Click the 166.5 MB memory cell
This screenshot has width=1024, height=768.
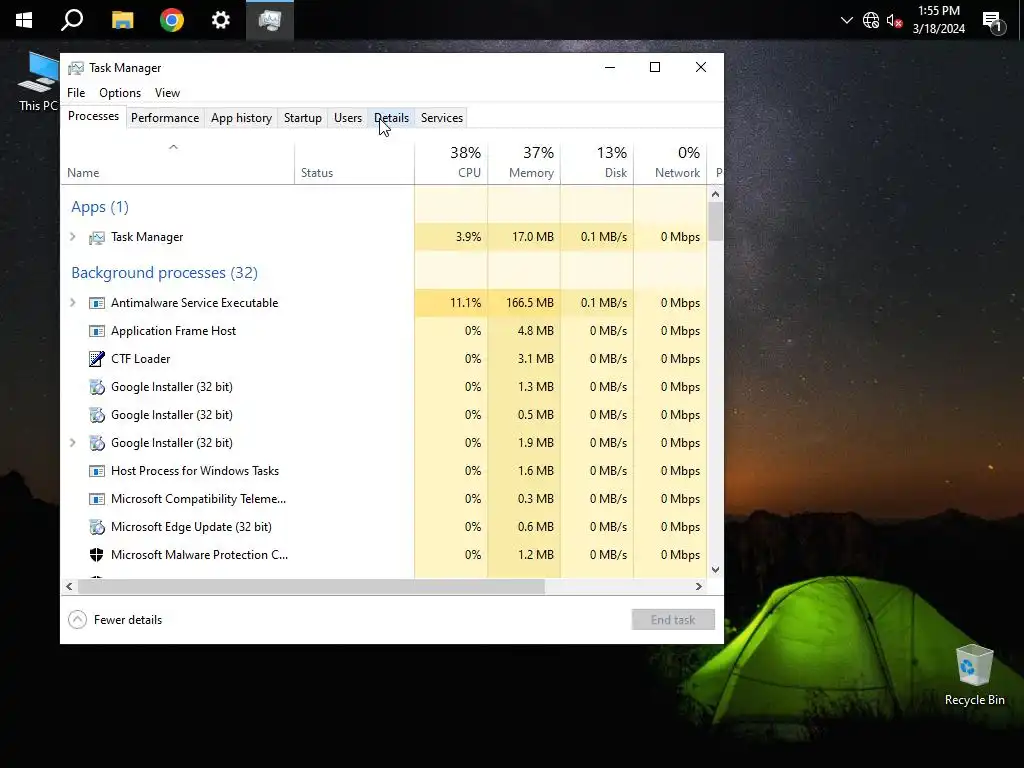click(524, 303)
